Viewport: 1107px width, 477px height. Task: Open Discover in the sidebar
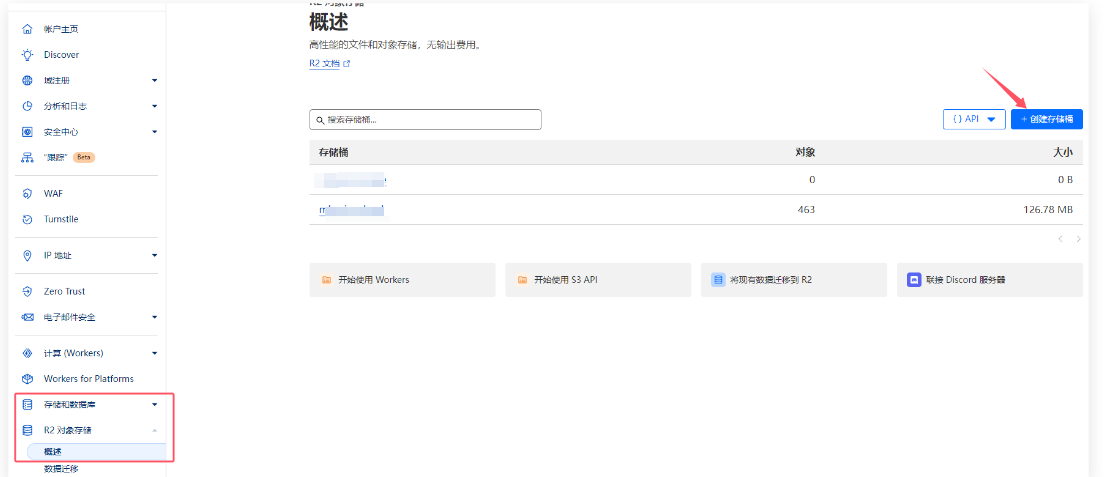(61, 54)
